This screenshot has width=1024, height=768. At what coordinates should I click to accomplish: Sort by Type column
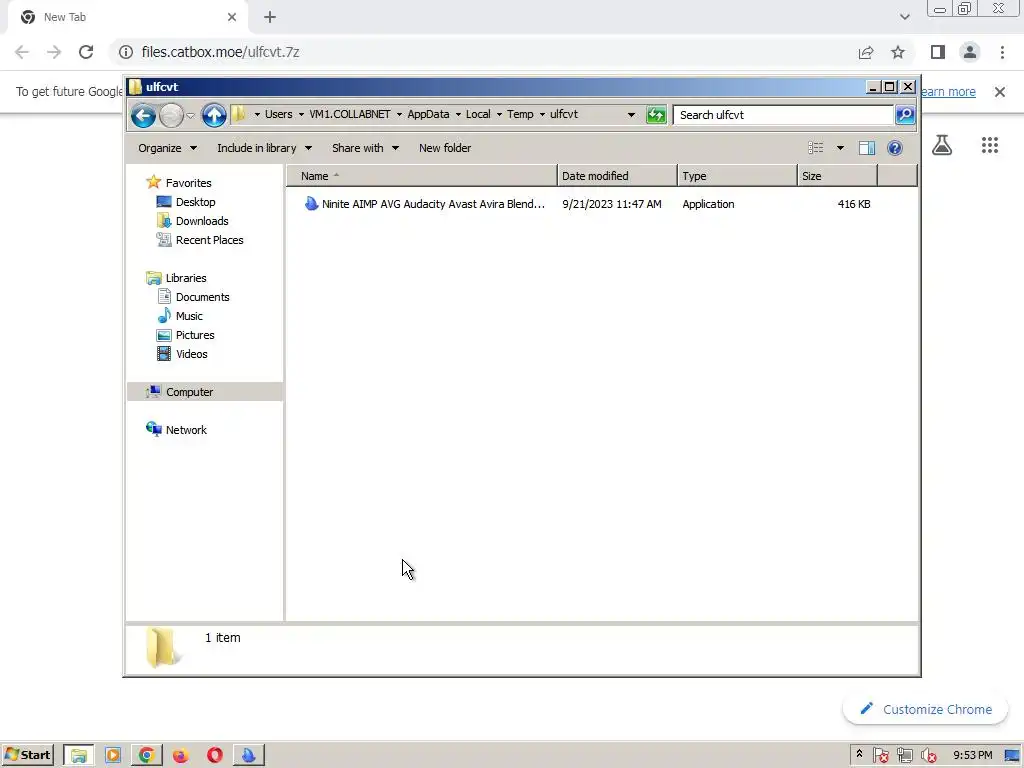(x=737, y=176)
